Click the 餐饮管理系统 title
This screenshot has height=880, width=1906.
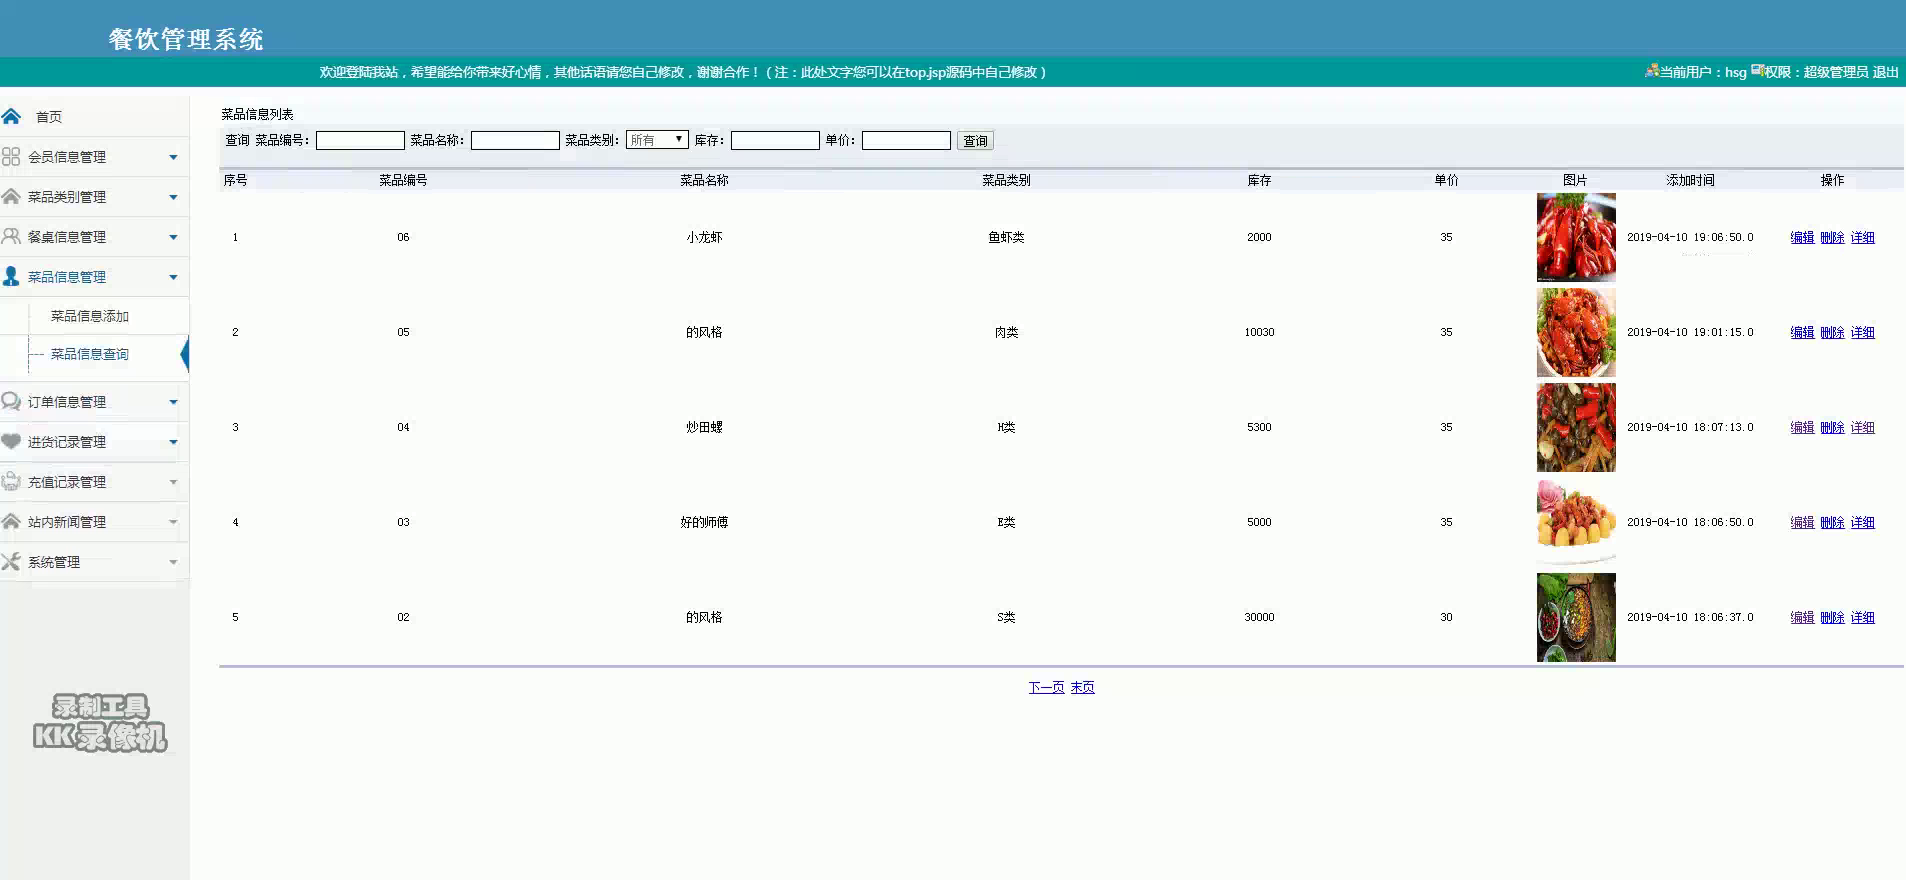(186, 39)
